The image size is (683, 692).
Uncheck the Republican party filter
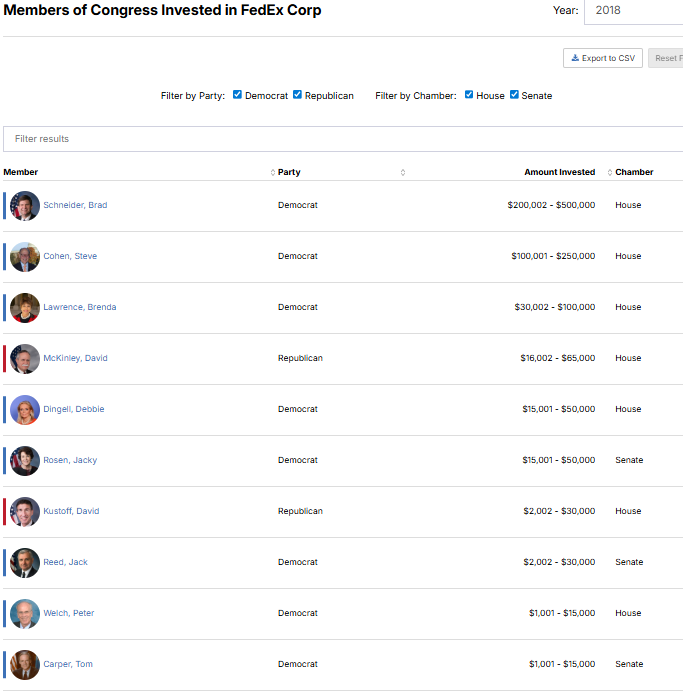coord(297,94)
